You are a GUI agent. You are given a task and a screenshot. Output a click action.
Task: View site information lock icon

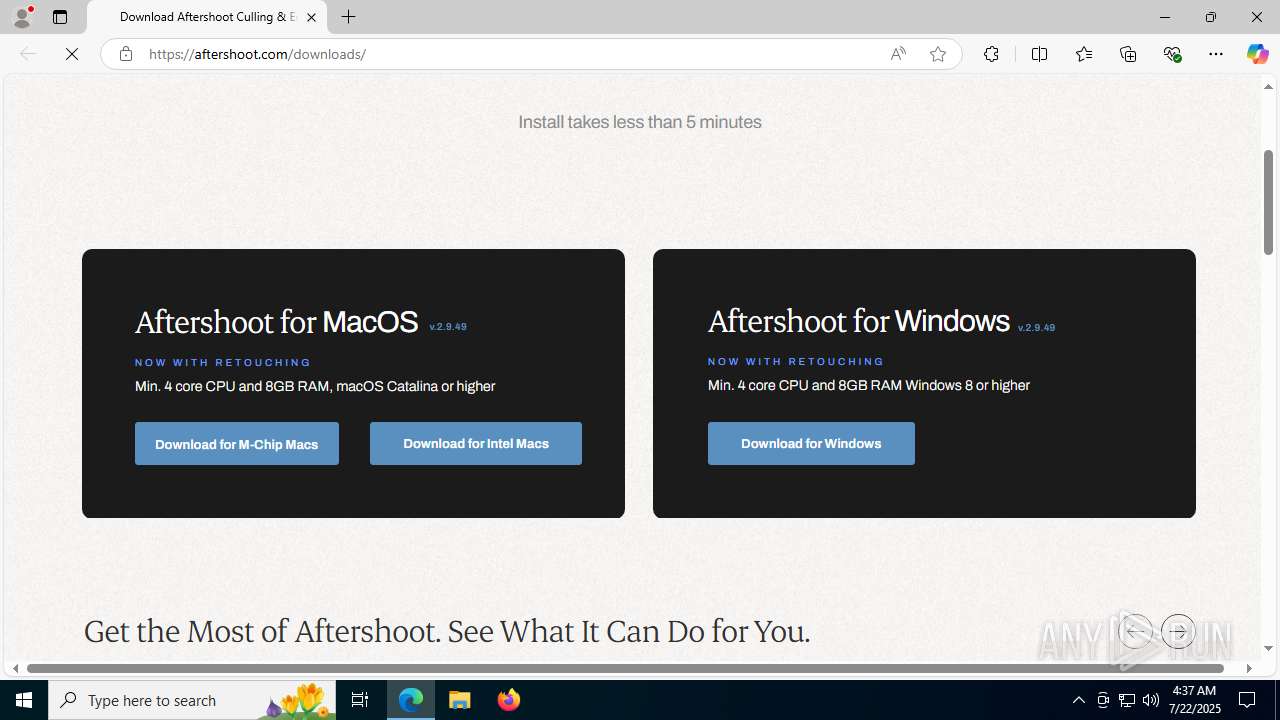(x=125, y=54)
